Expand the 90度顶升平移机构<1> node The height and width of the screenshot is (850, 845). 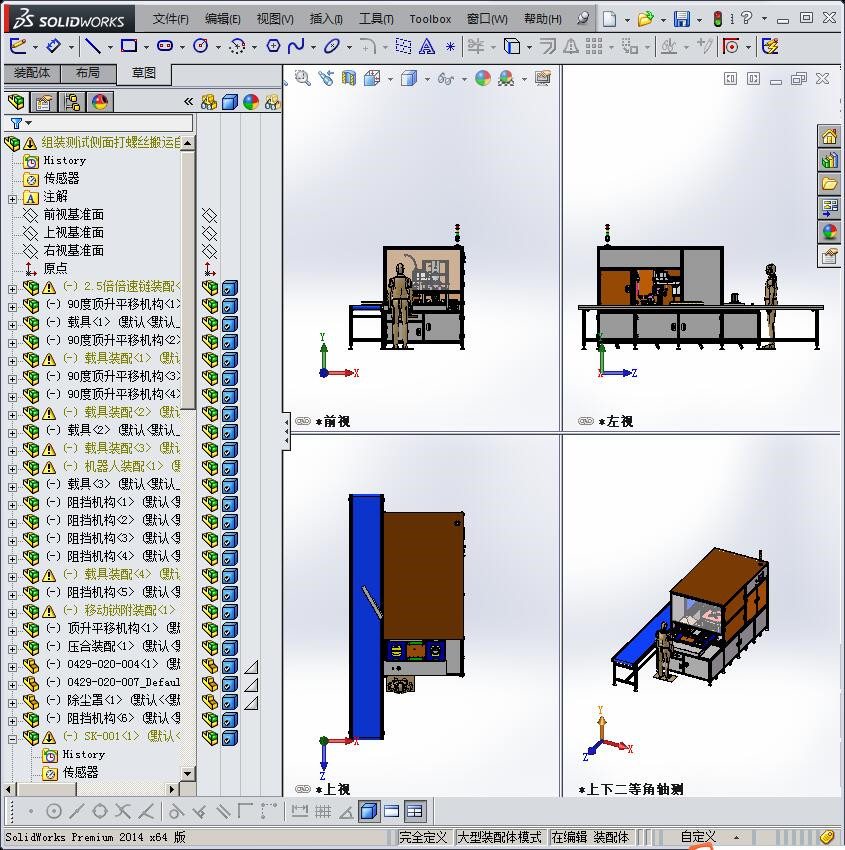tap(12, 307)
